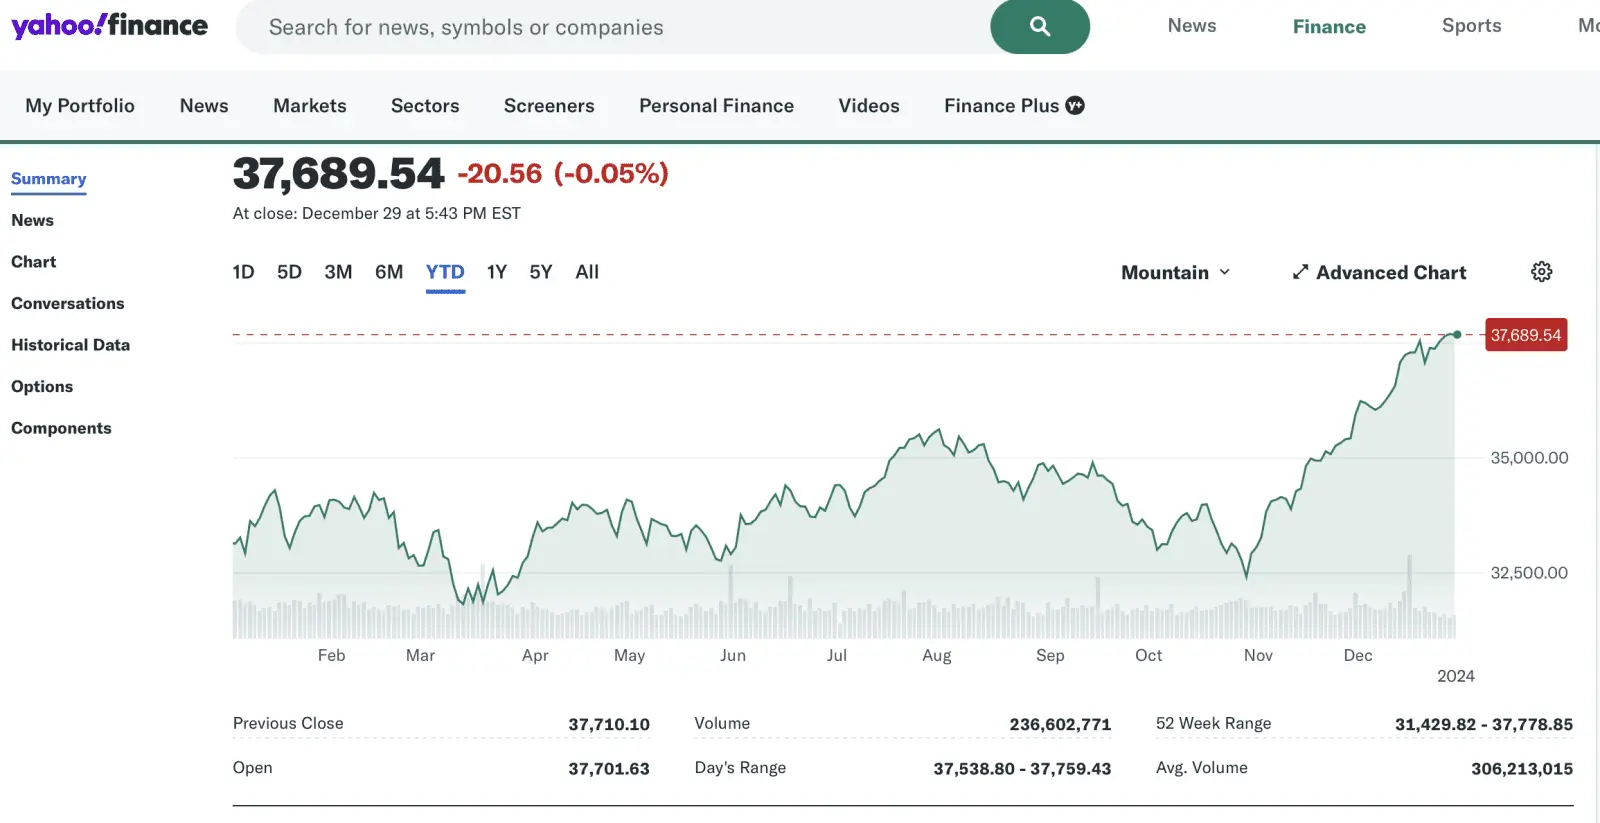This screenshot has width=1600, height=823.
Task: Open the Conversations sidebar tab
Action: click(x=67, y=303)
